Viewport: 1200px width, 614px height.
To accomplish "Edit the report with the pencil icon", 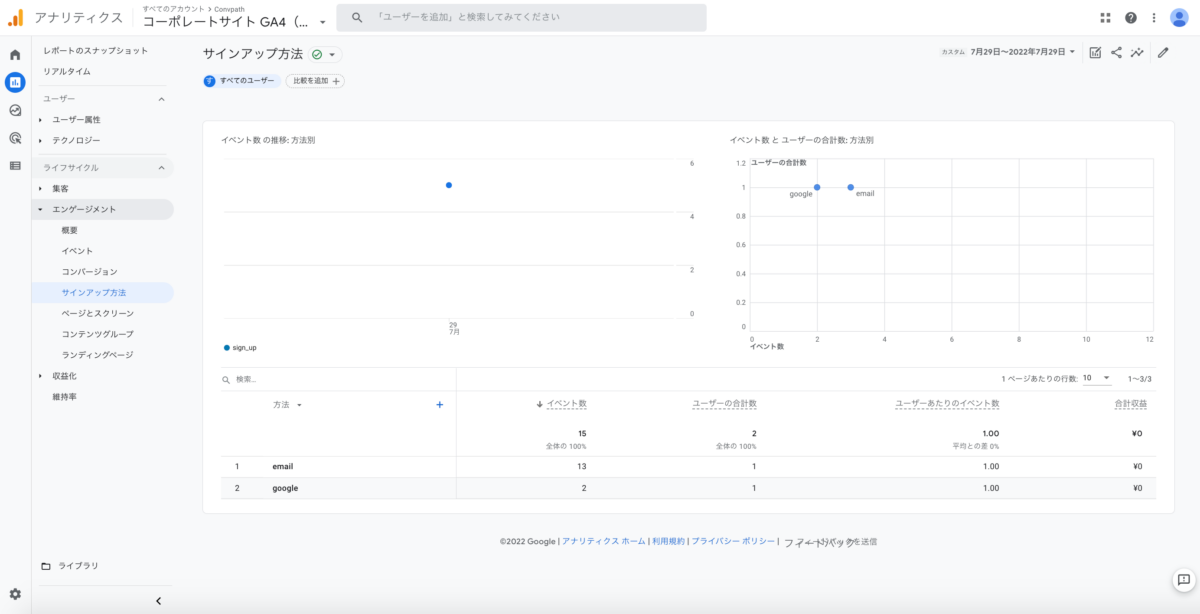I will (1163, 52).
